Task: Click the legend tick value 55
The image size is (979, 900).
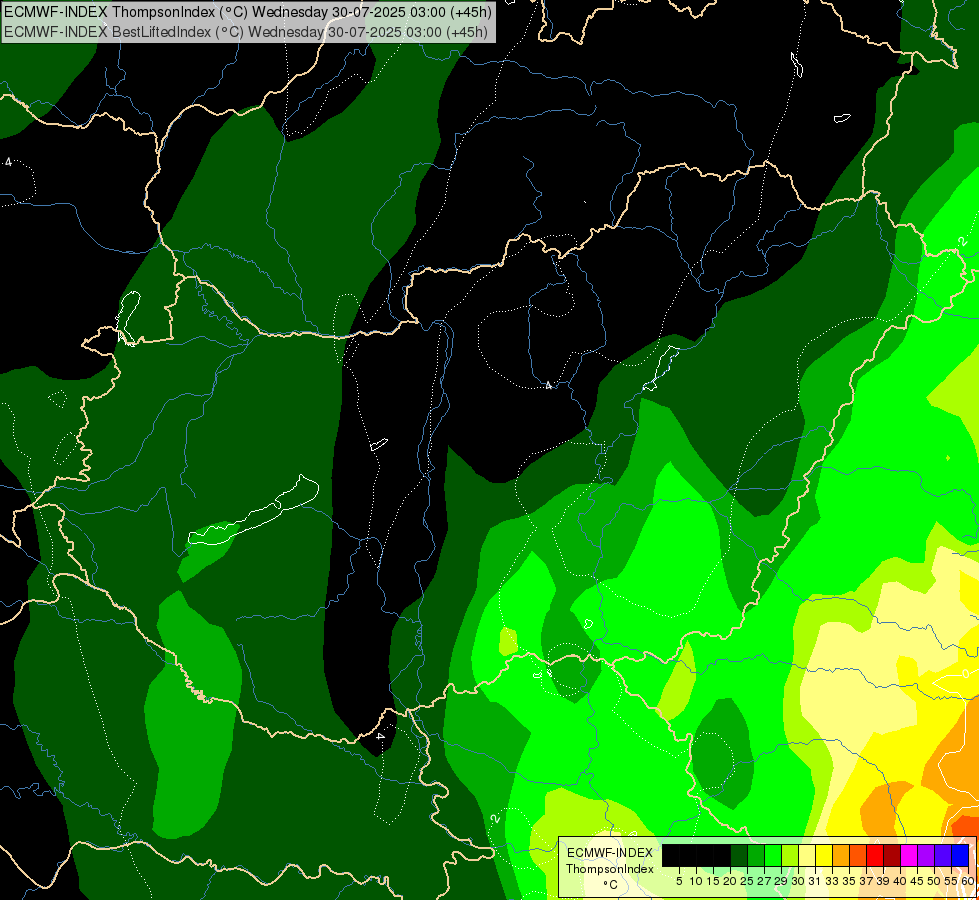Action: point(951,881)
